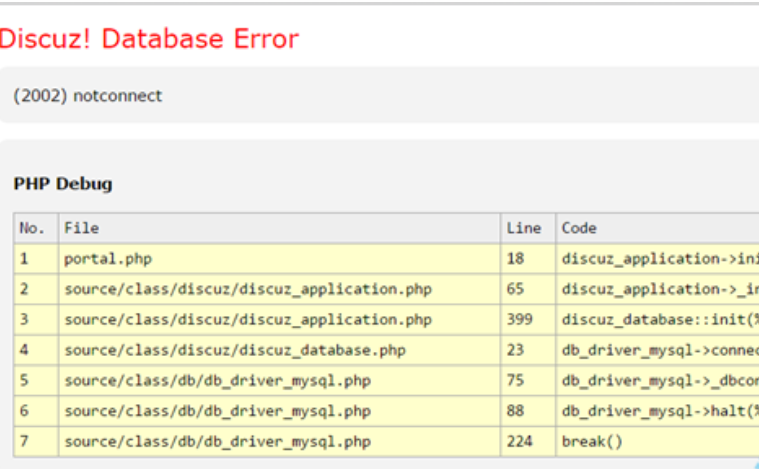The image size is (759, 469).
Task: Click line number 399 cell
Action: click(520, 320)
